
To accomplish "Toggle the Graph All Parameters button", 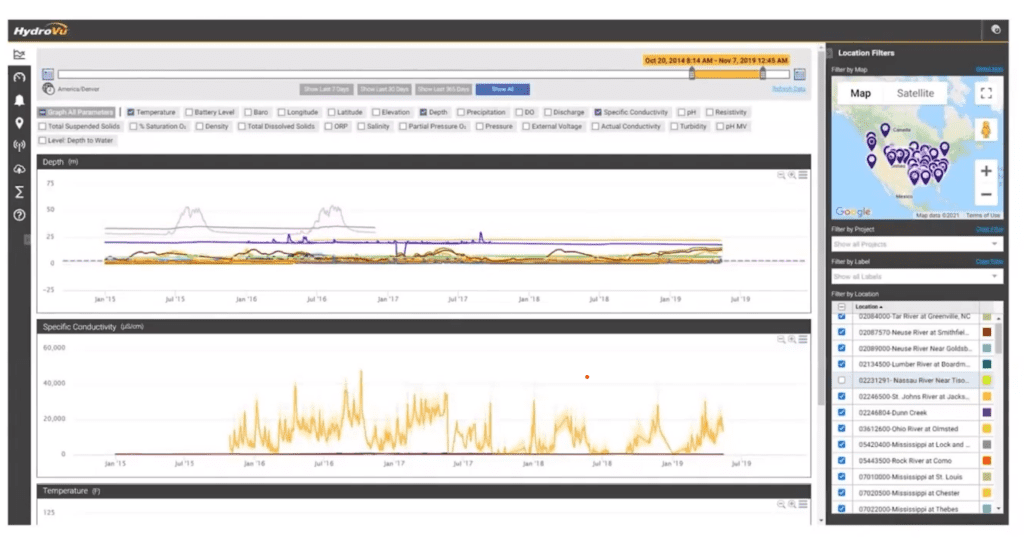I will tap(76, 112).
